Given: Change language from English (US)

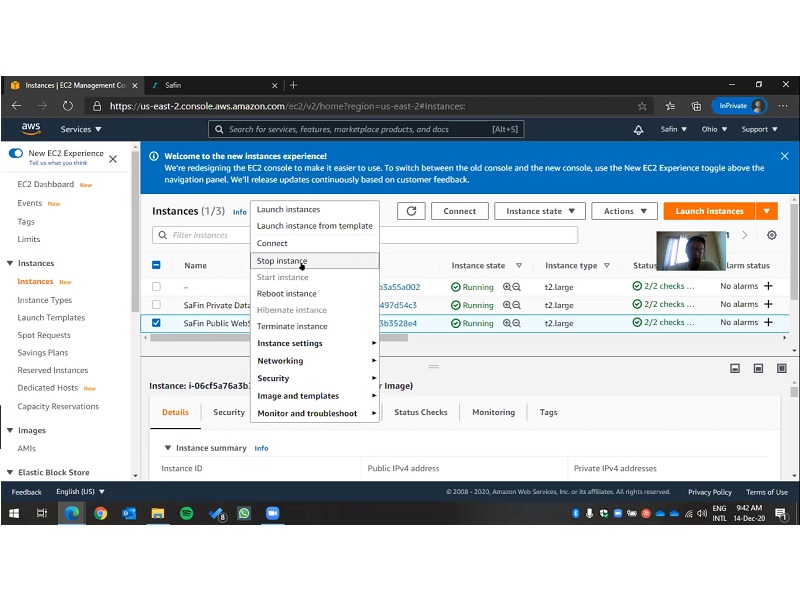Looking at the screenshot, I should [80, 492].
